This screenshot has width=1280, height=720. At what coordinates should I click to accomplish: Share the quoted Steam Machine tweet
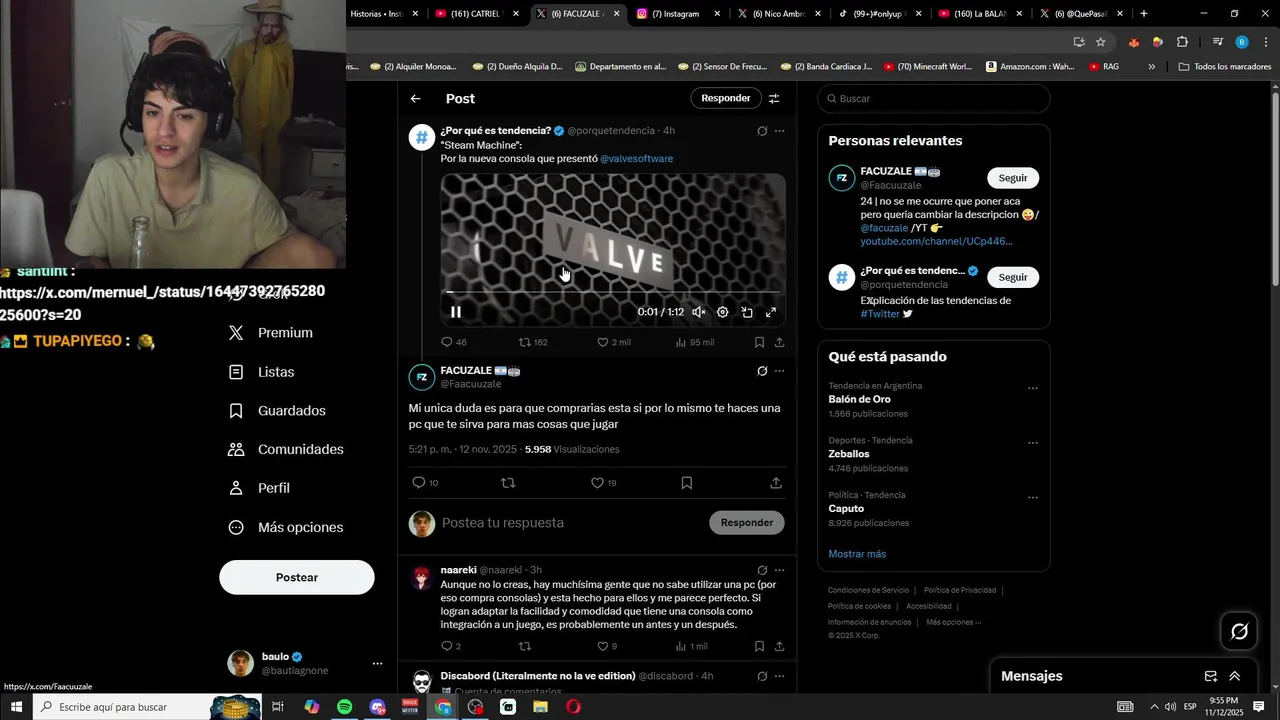(779, 342)
